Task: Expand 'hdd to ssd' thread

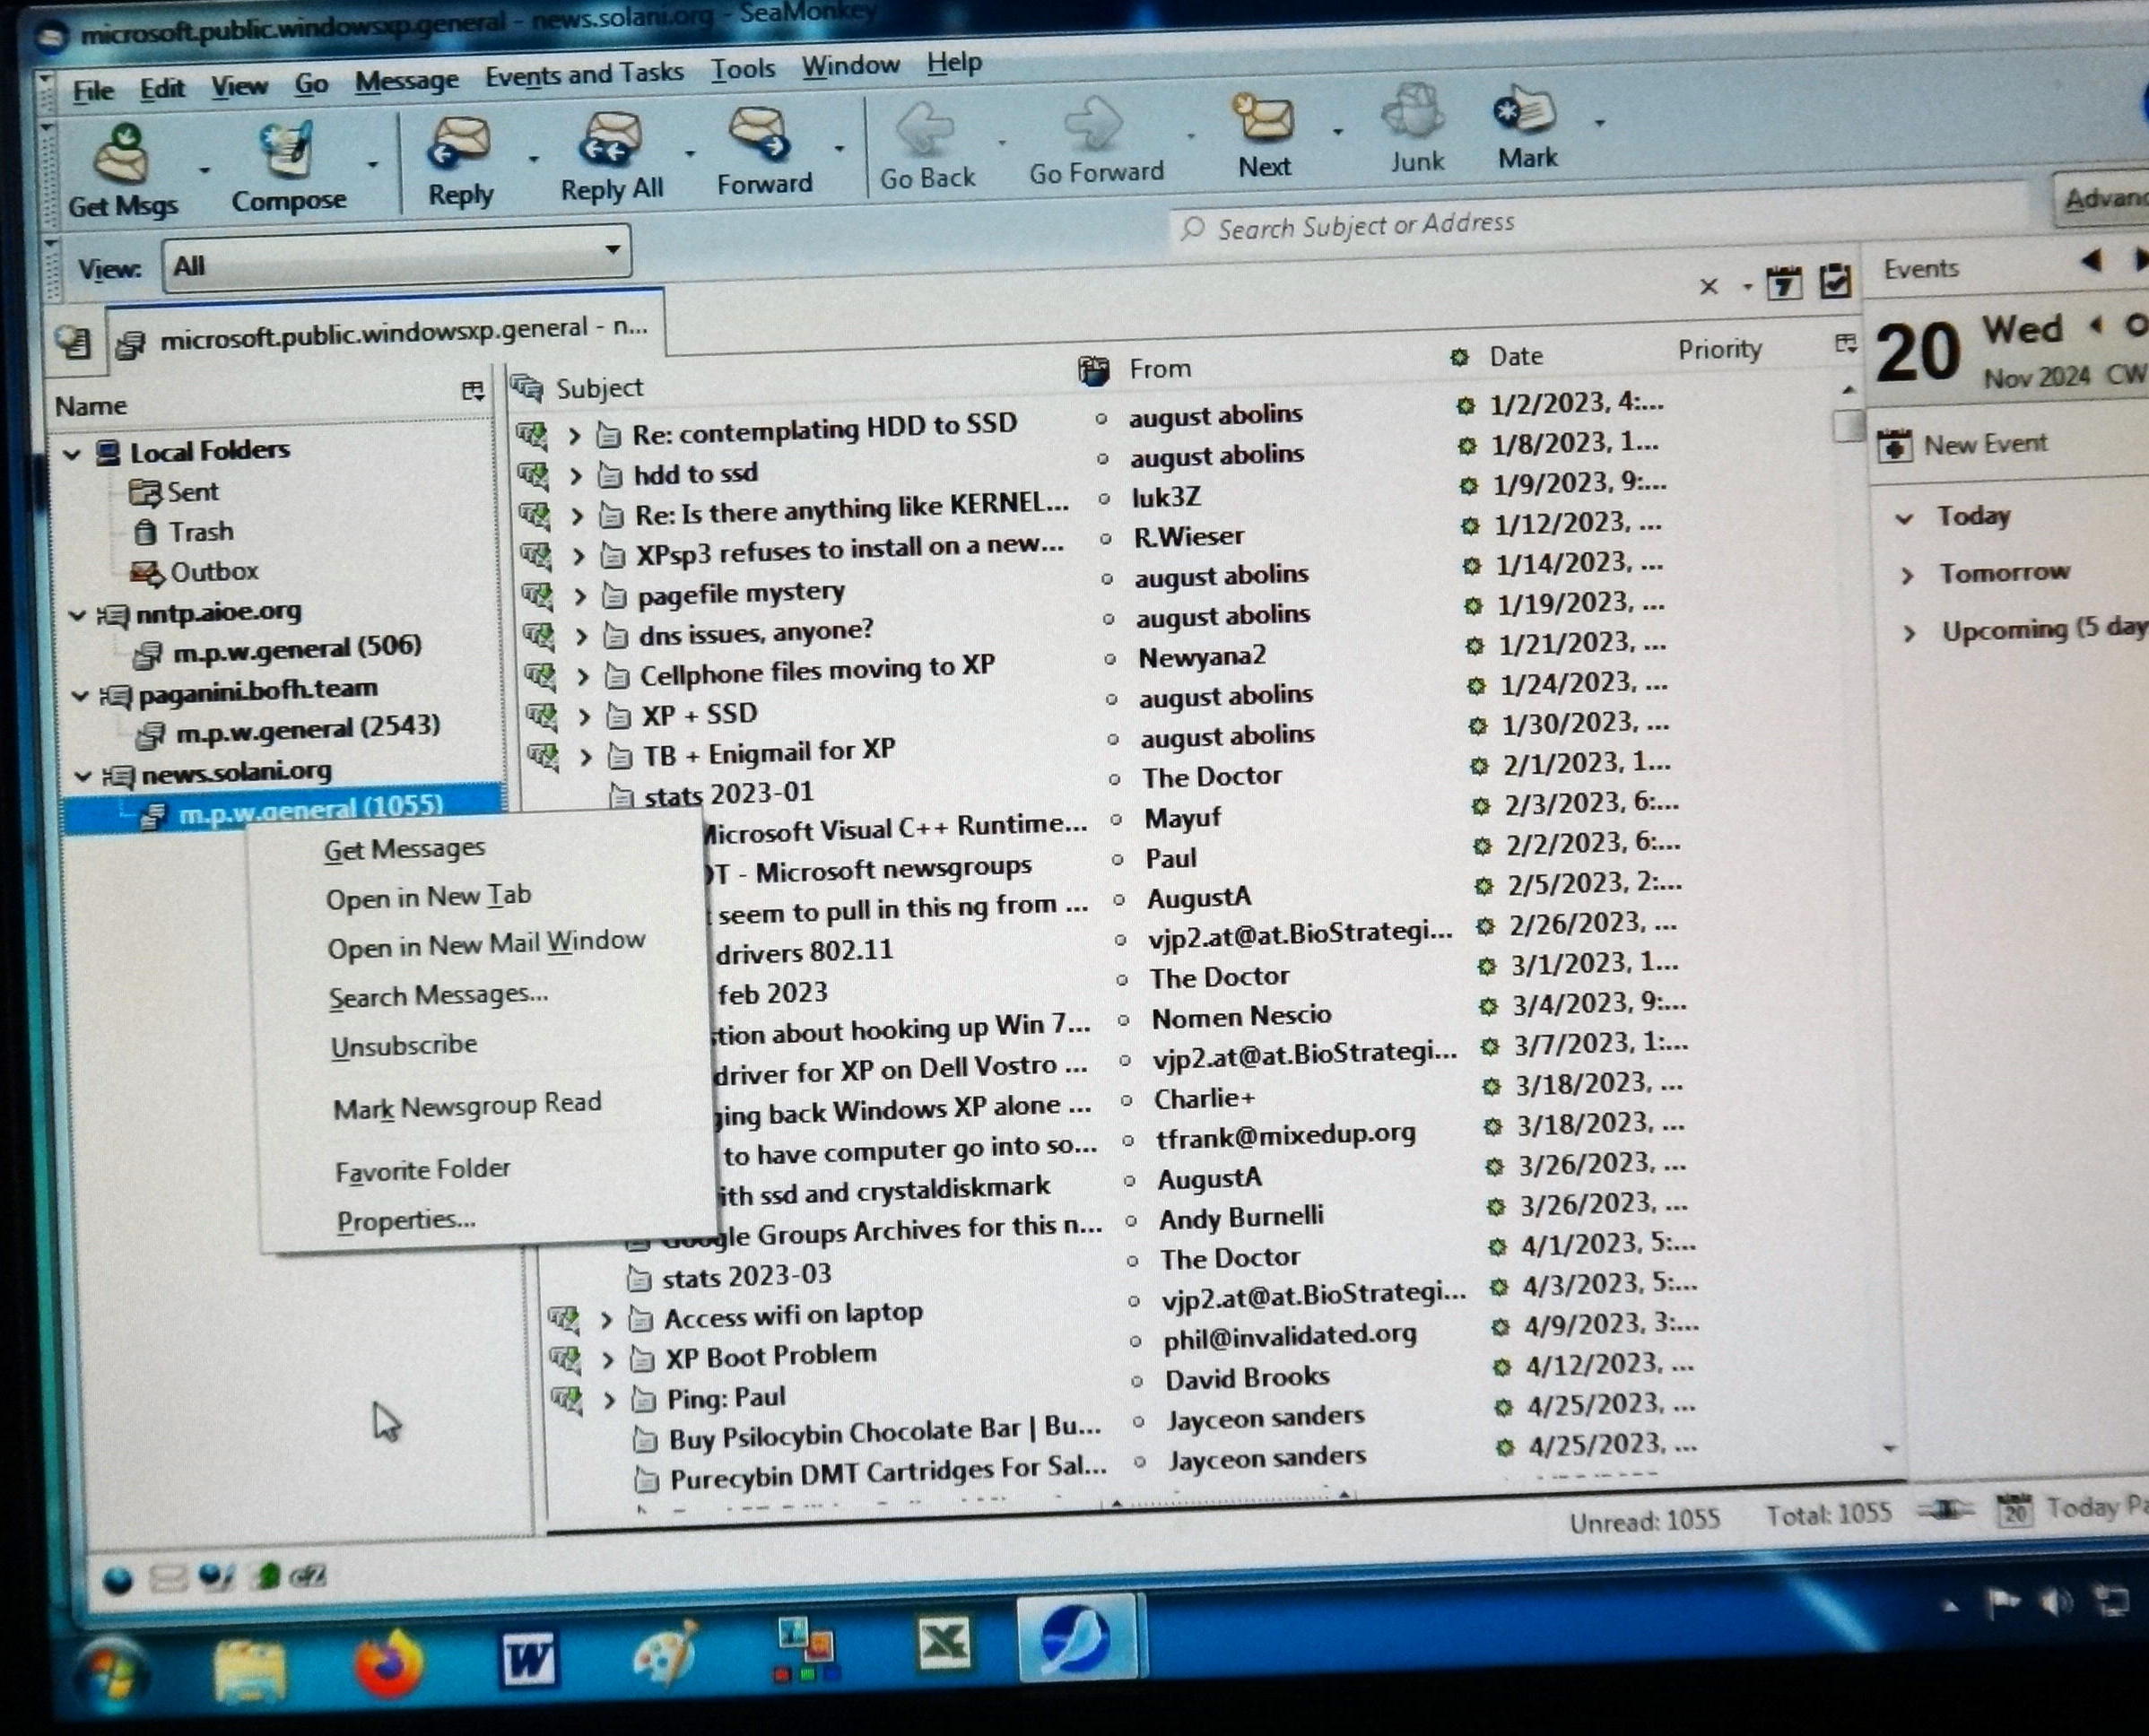Action: (x=575, y=476)
